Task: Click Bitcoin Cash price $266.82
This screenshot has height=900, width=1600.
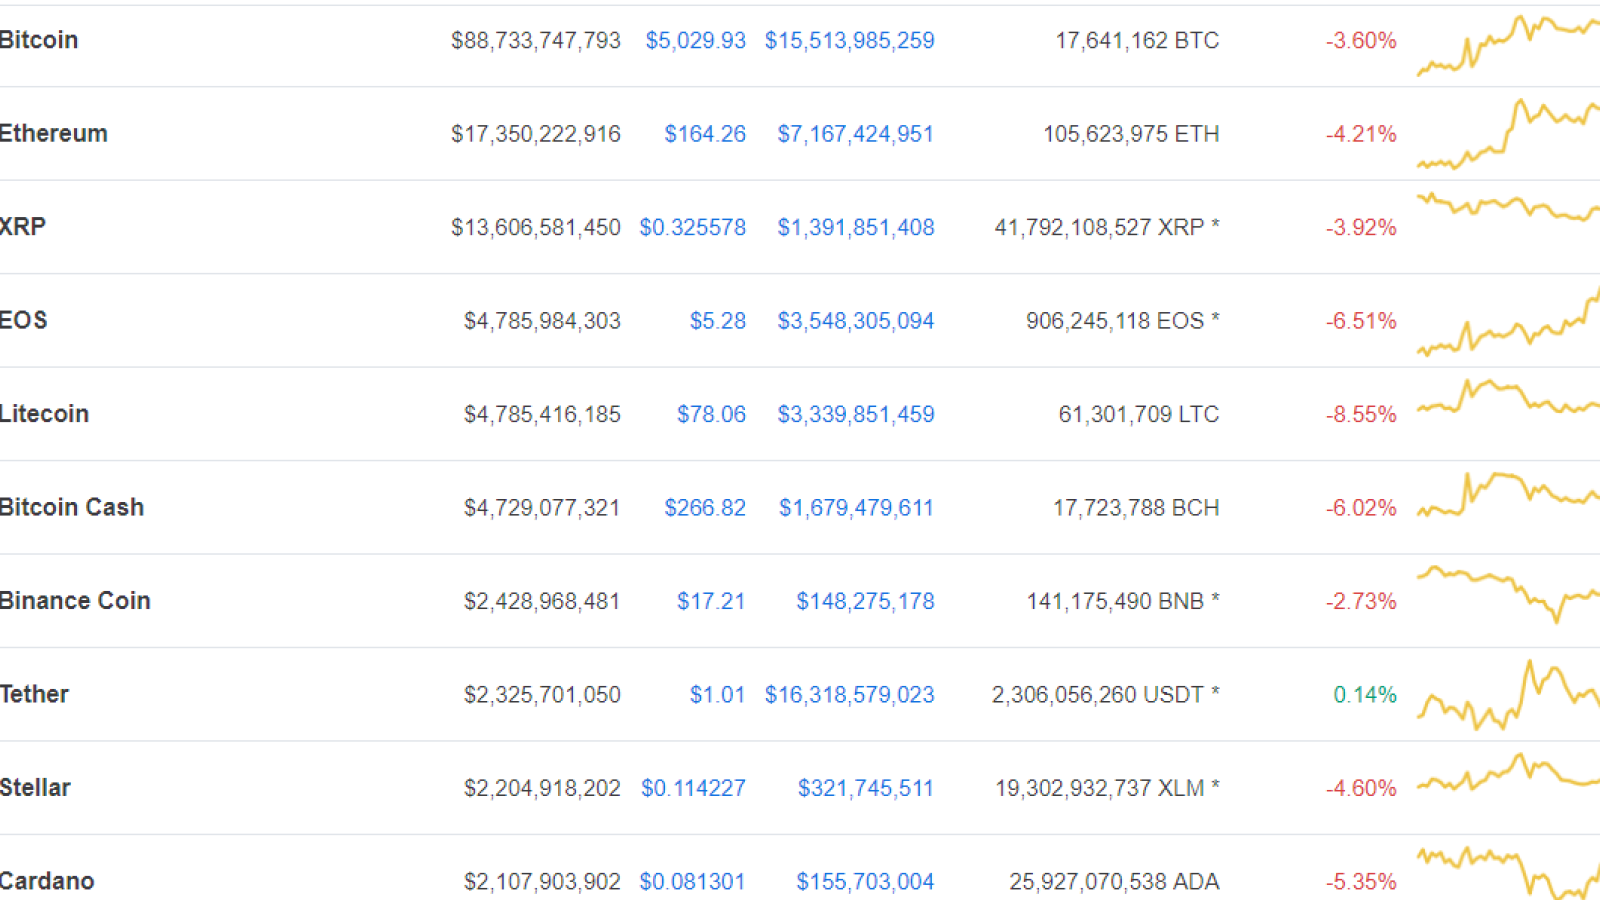Action: pyautogui.click(x=705, y=508)
